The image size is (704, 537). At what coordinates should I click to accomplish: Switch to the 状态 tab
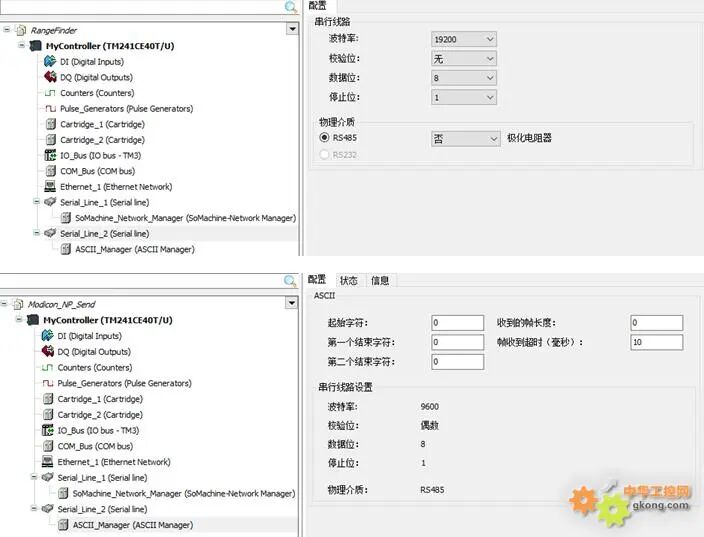(349, 280)
